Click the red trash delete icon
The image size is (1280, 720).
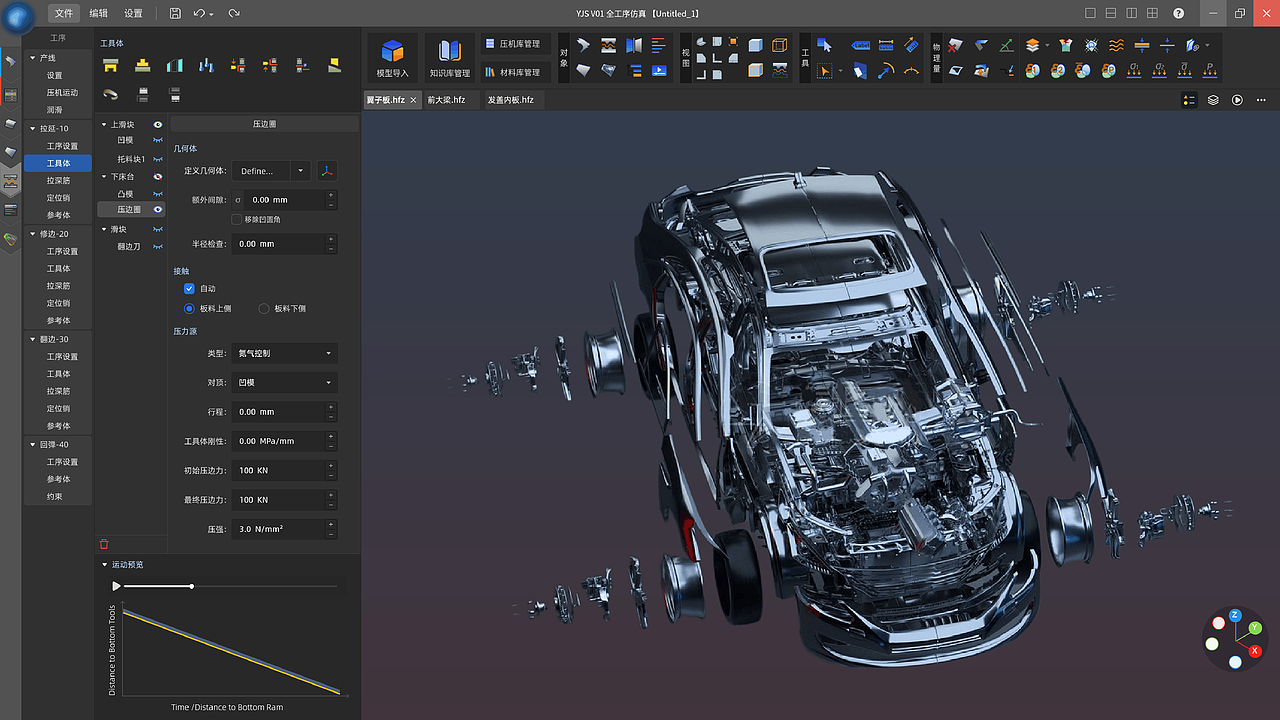(x=104, y=544)
